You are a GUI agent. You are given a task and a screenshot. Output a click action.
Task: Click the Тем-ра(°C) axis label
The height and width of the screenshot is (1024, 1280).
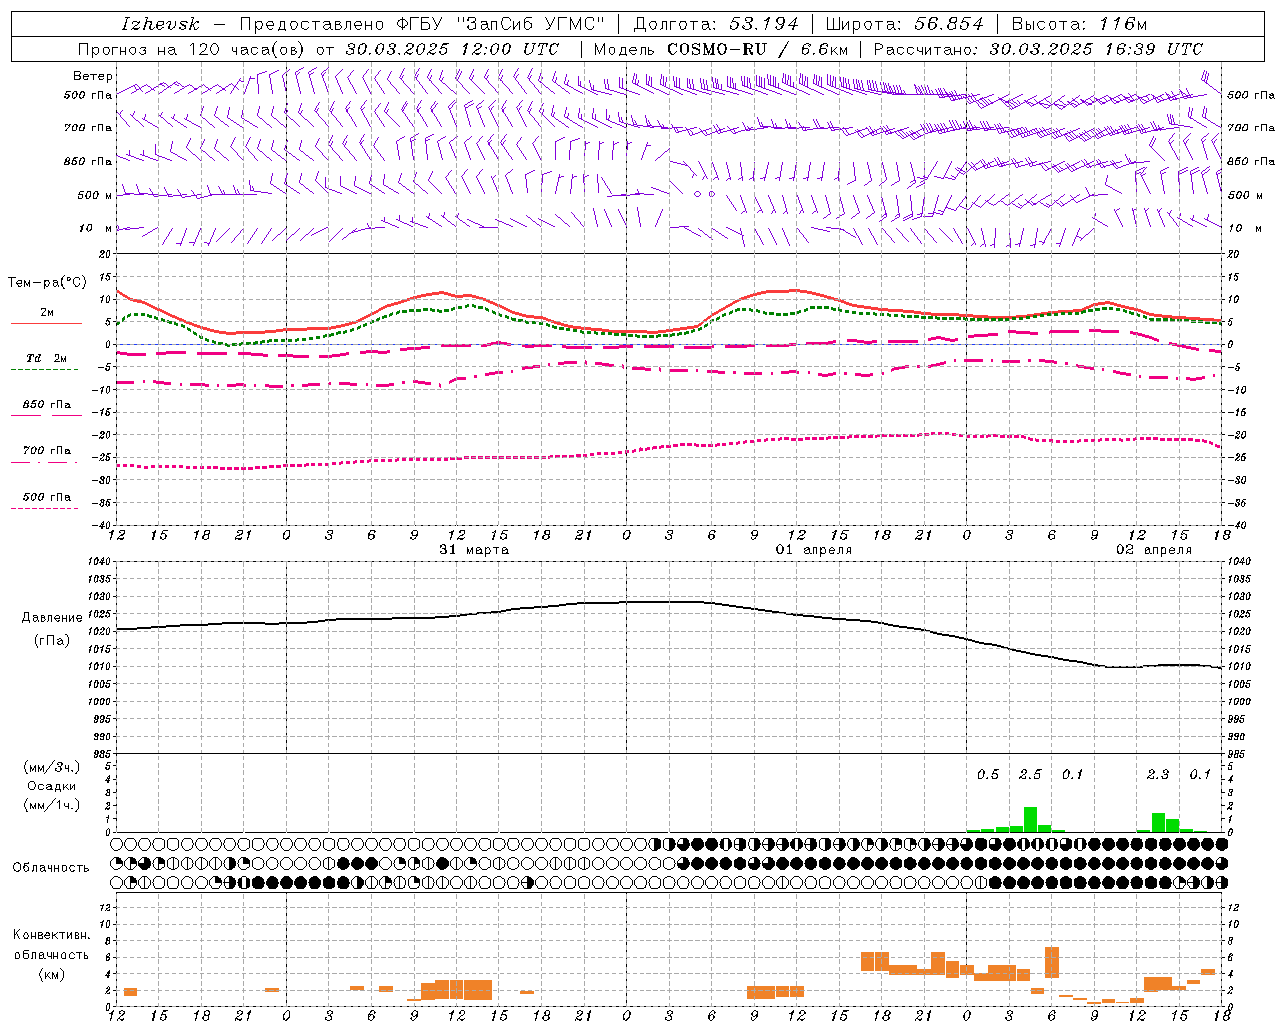[47, 283]
